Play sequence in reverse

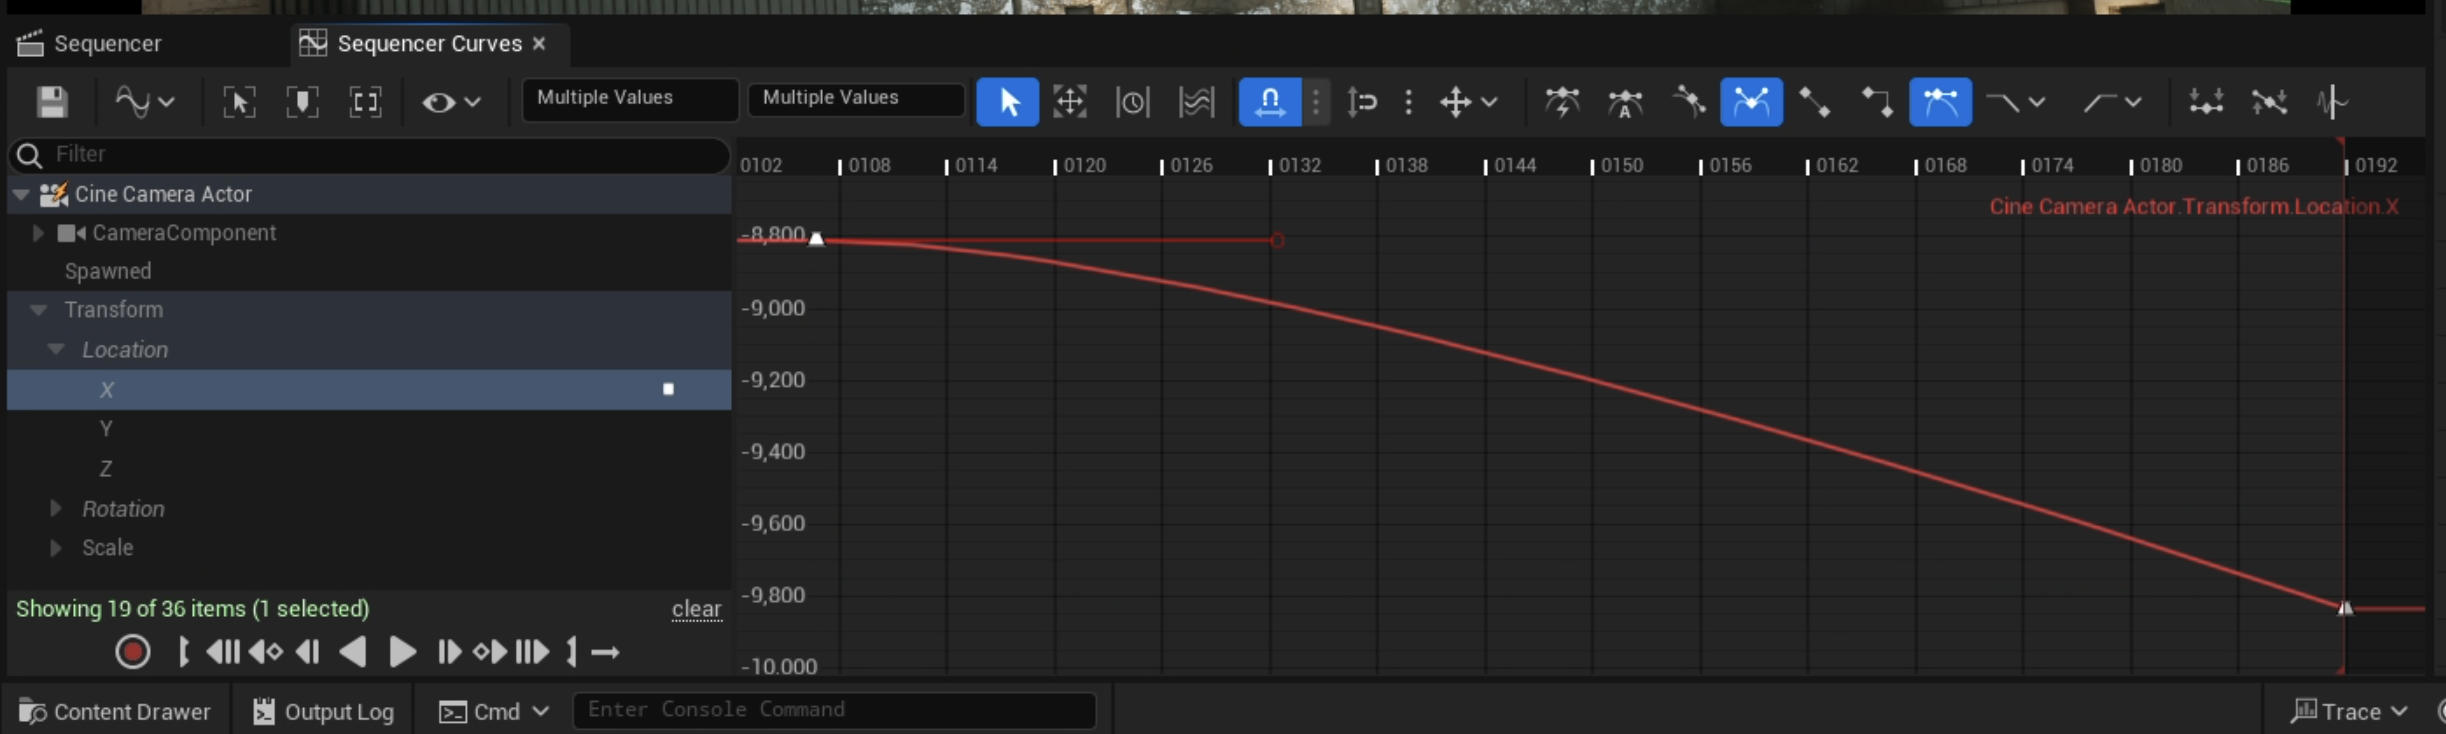352,652
